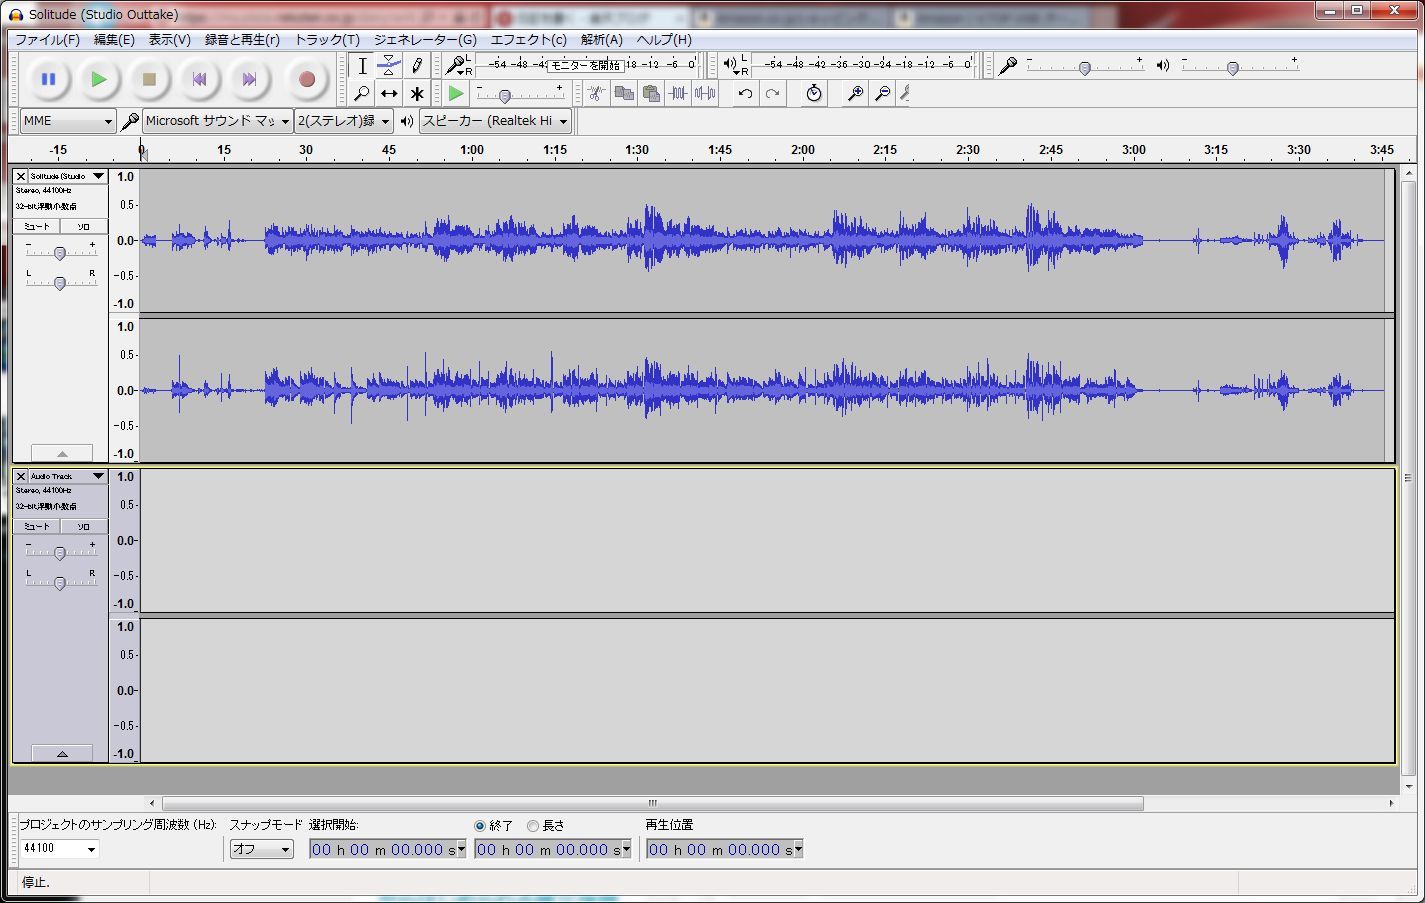Open the ジェネレーター(G) menu

click(x=425, y=39)
